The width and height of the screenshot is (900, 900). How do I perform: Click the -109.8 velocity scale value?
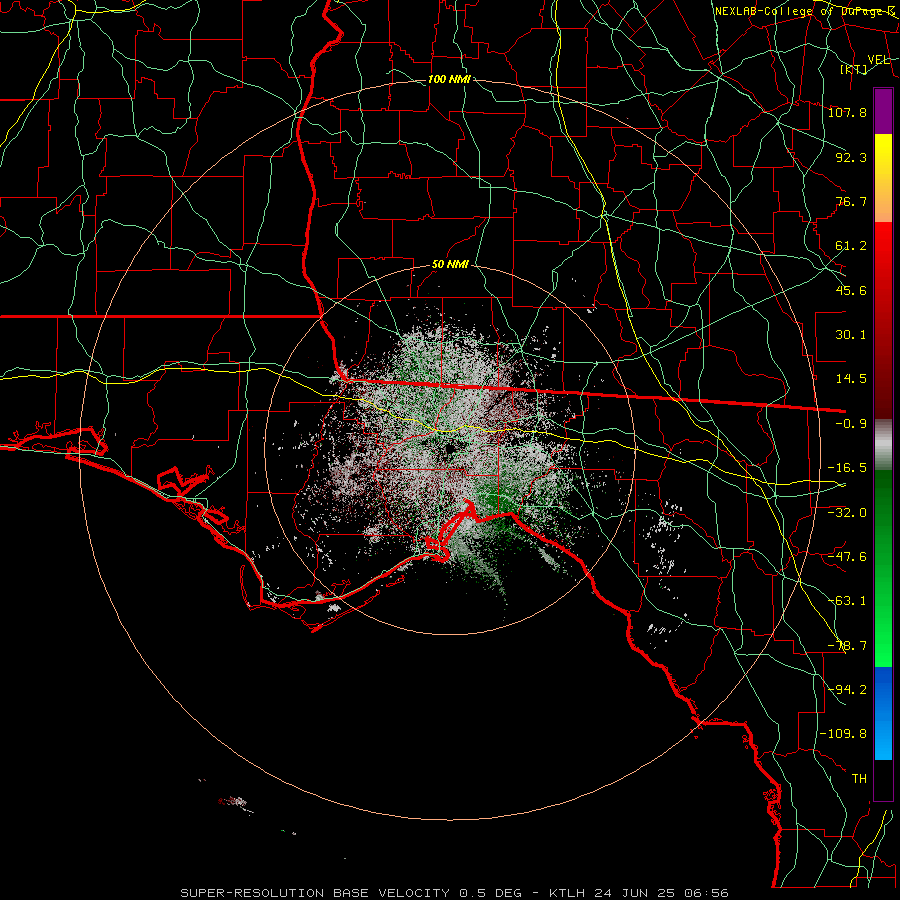click(843, 734)
